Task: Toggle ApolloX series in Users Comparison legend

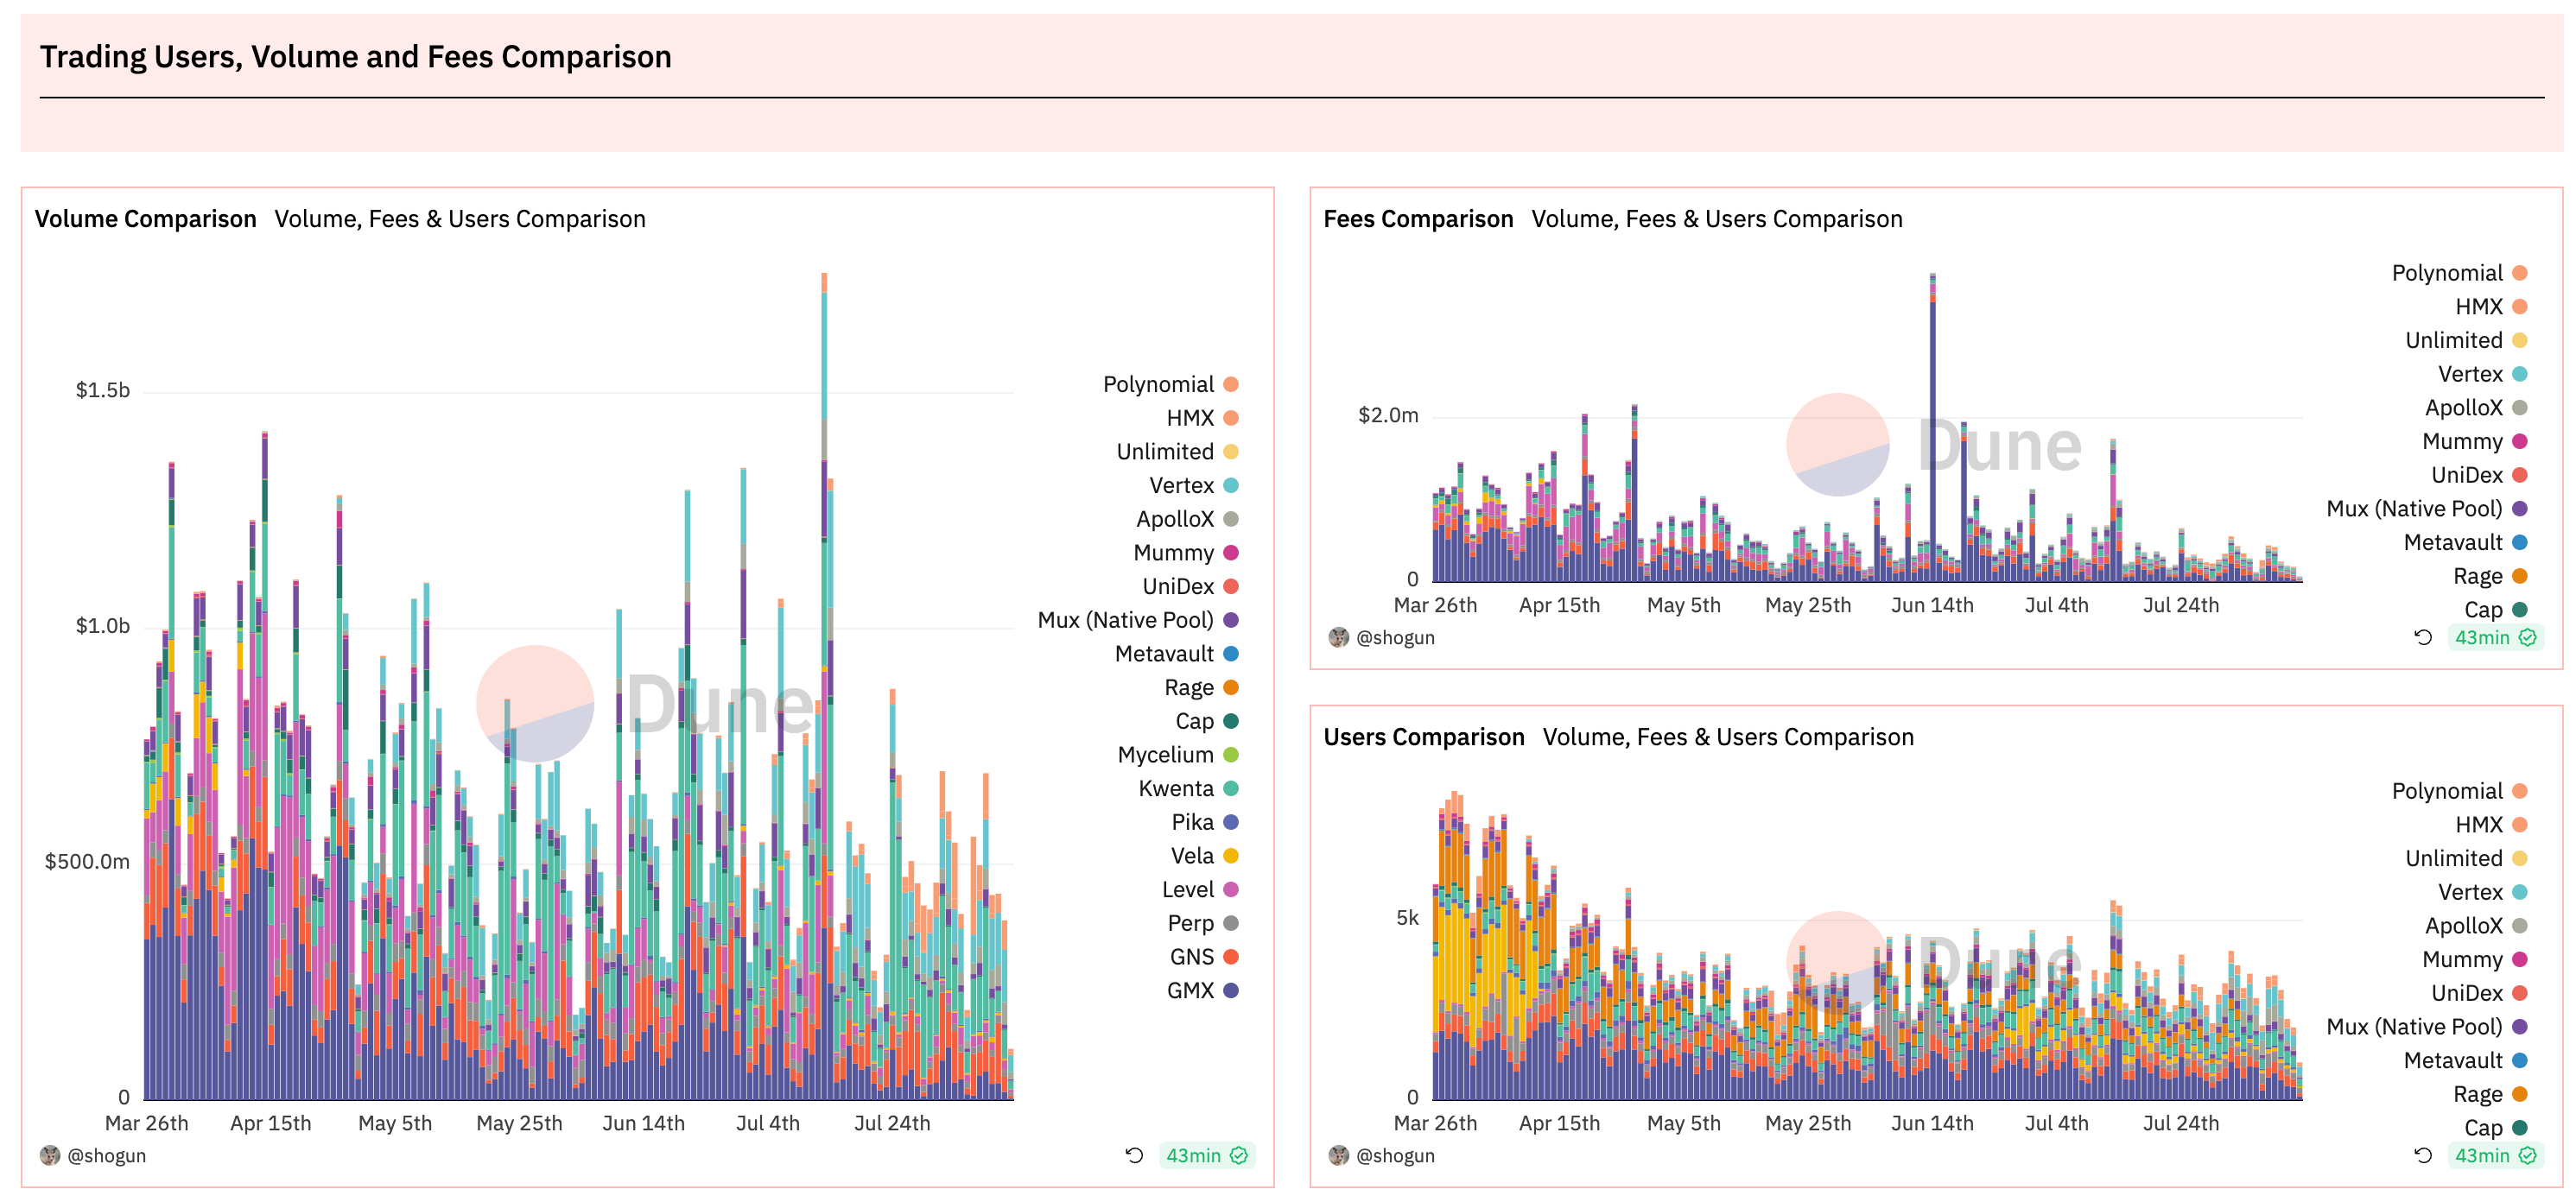Action: tap(2476, 926)
